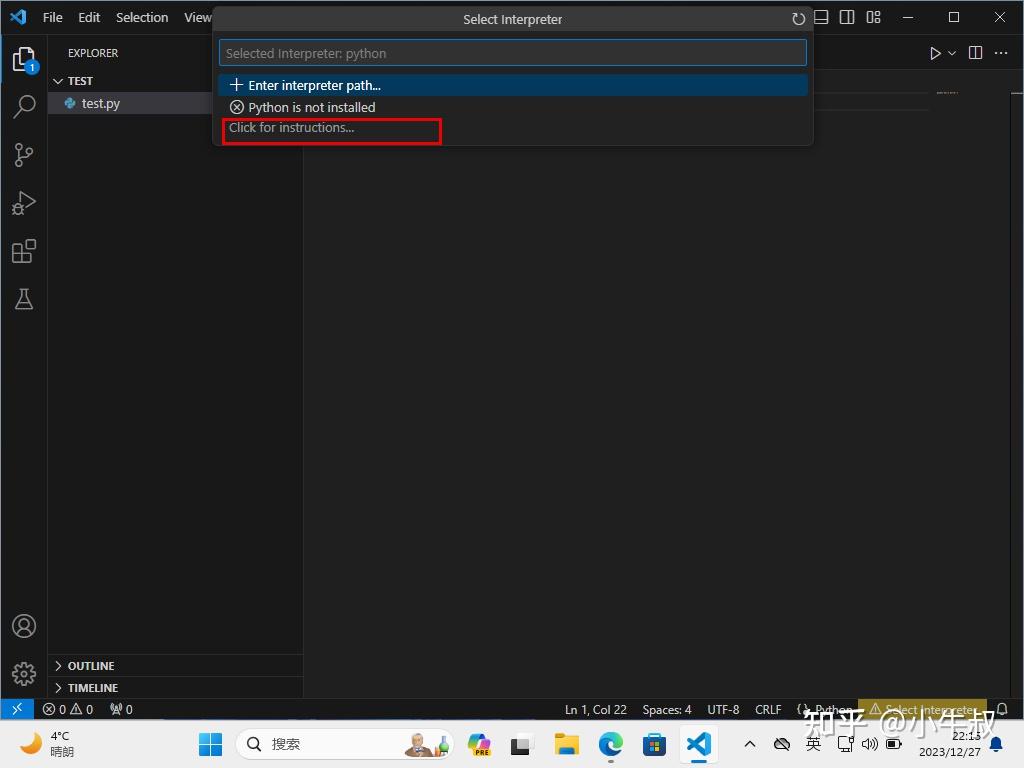
Task: Refresh the interpreter list
Action: (x=797, y=18)
